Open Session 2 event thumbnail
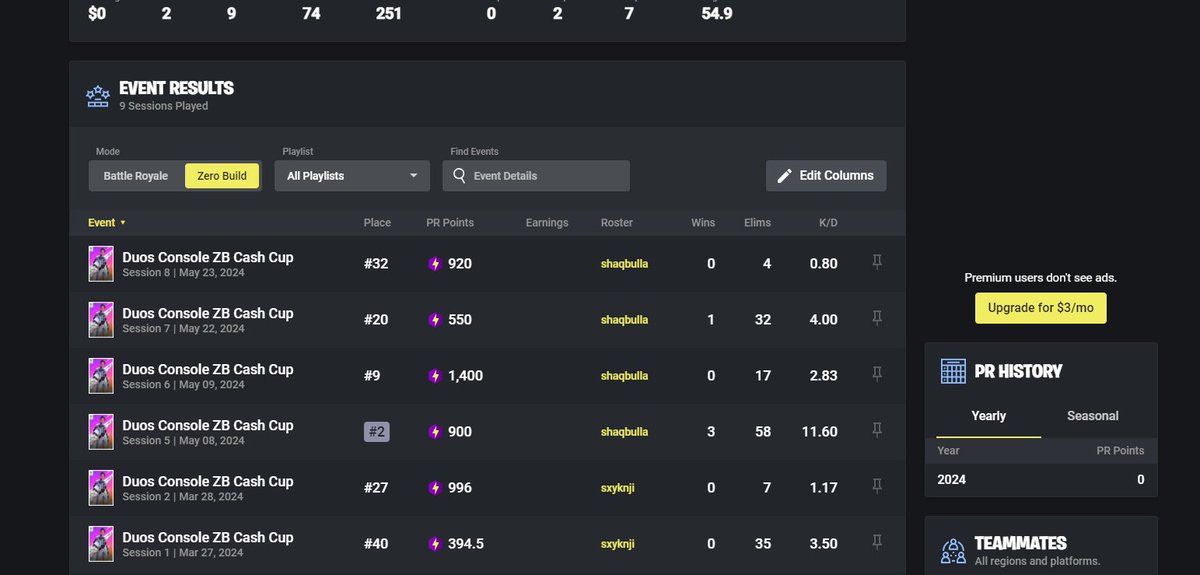Screen dimensions: 1200x575 (101, 488)
